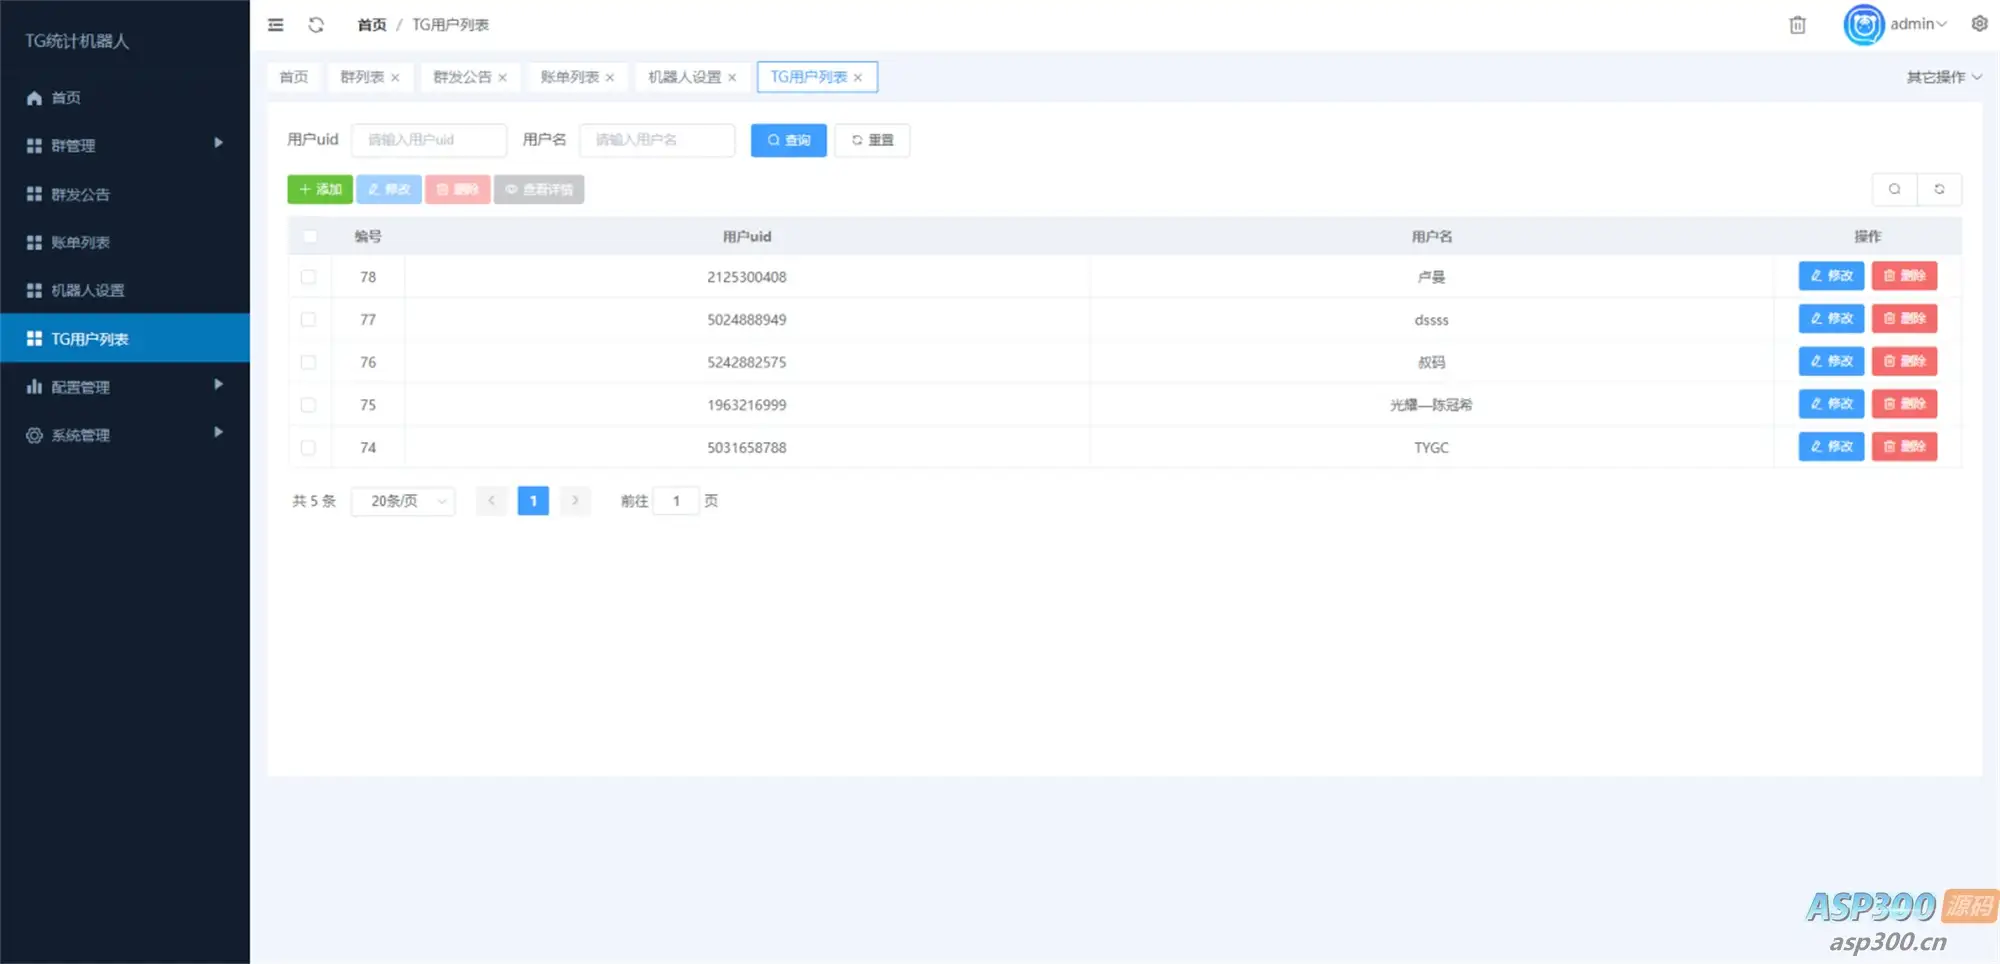Edit user dssss with 修改 button
This screenshot has height=964, width=2000.
(x=1831, y=319)
